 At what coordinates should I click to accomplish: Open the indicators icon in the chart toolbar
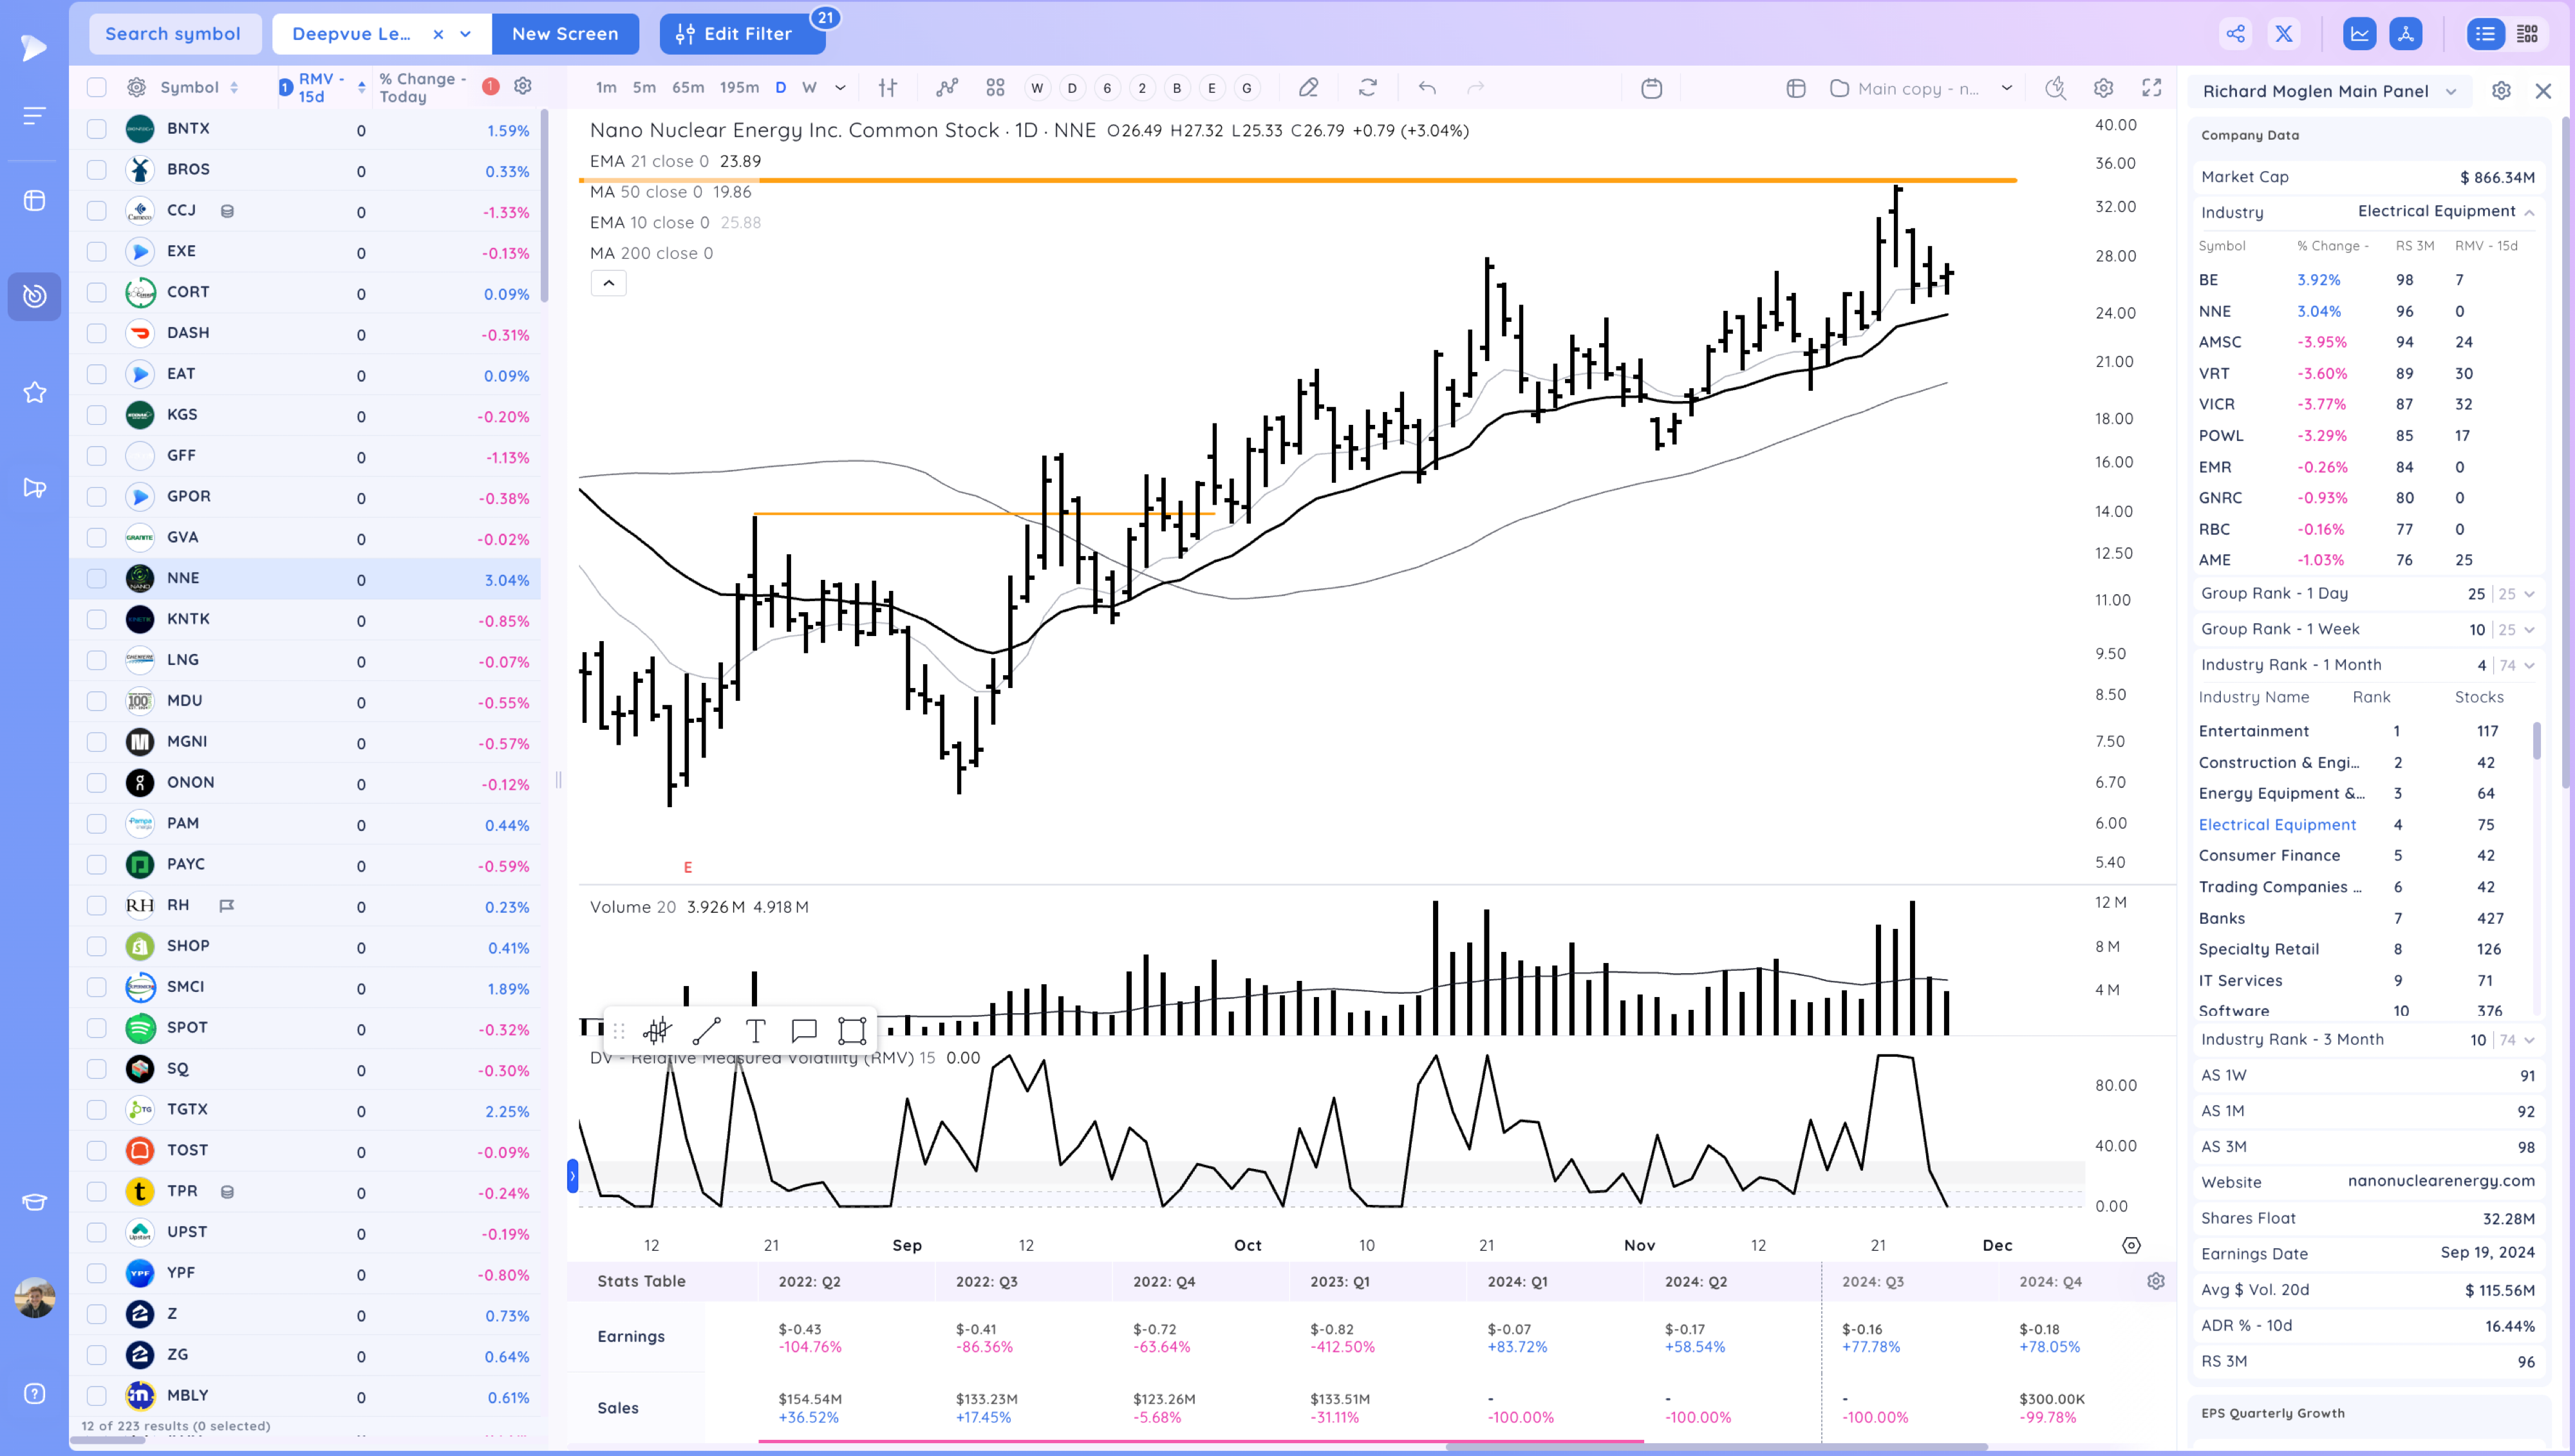pyautogui.click(x=947, y=88)
